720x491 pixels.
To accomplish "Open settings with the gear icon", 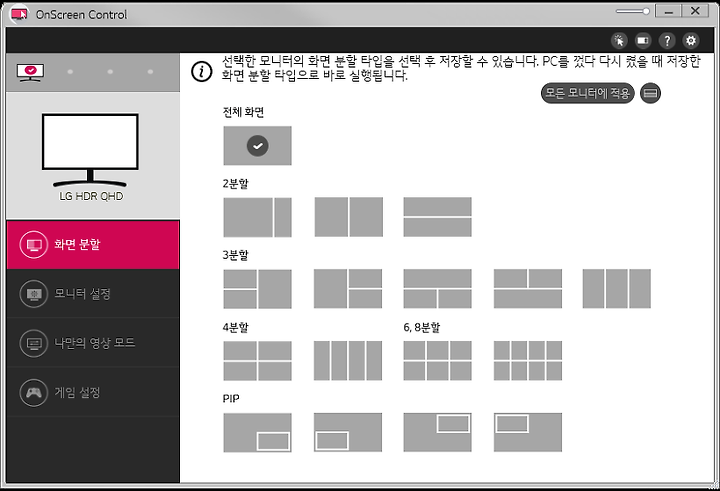I will tap(691, 40).
